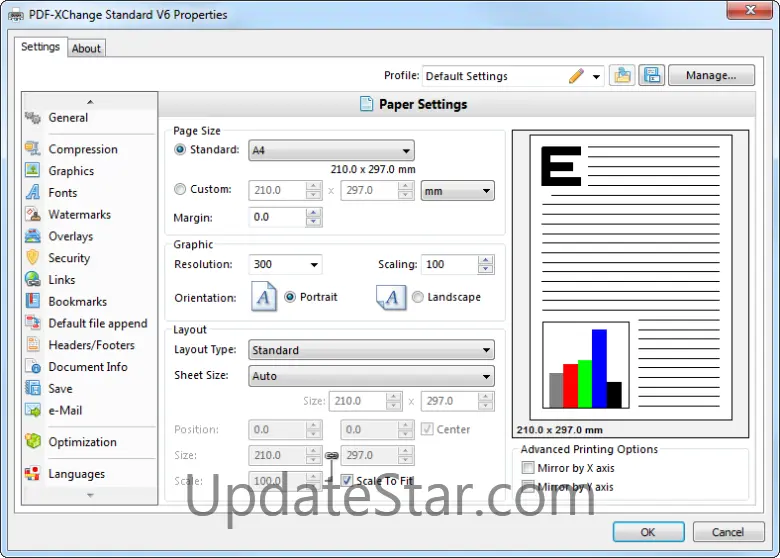The width and height of the screenshot is (780, 558).
Task: Click the pencil edit icon in Profile box
Action: 576,76
